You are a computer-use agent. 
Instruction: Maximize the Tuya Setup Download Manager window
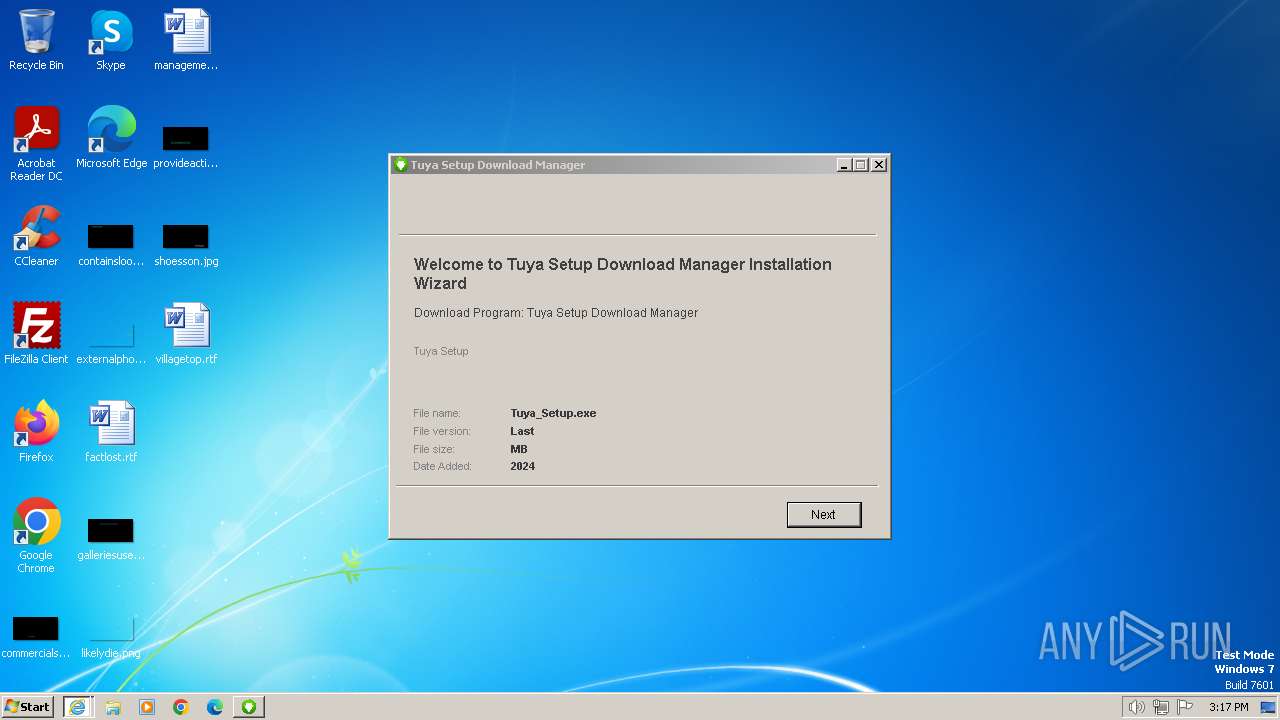tap(861, 165)
